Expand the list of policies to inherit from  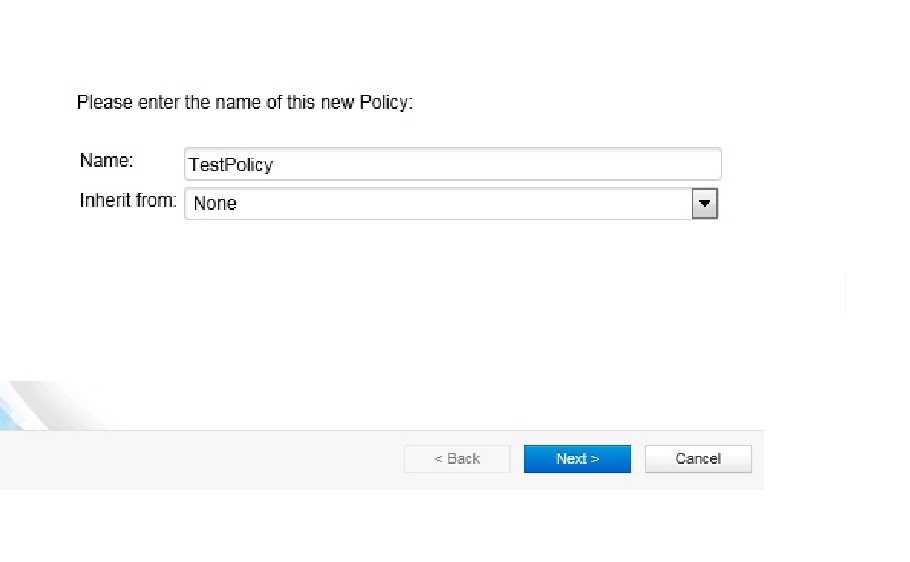(705, 204)
